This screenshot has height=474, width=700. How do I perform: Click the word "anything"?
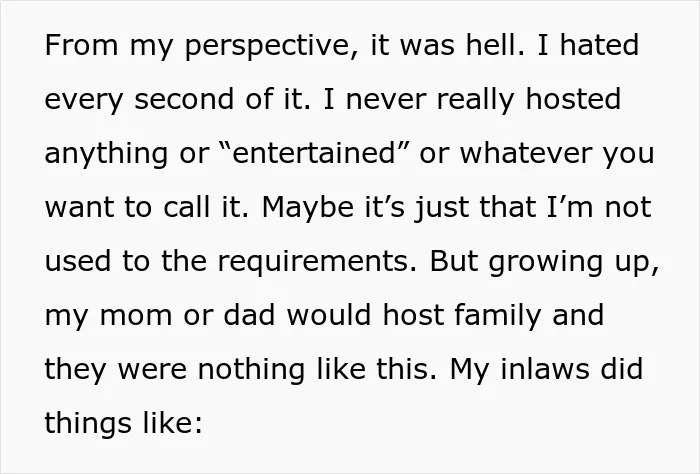tap(106, 154)
